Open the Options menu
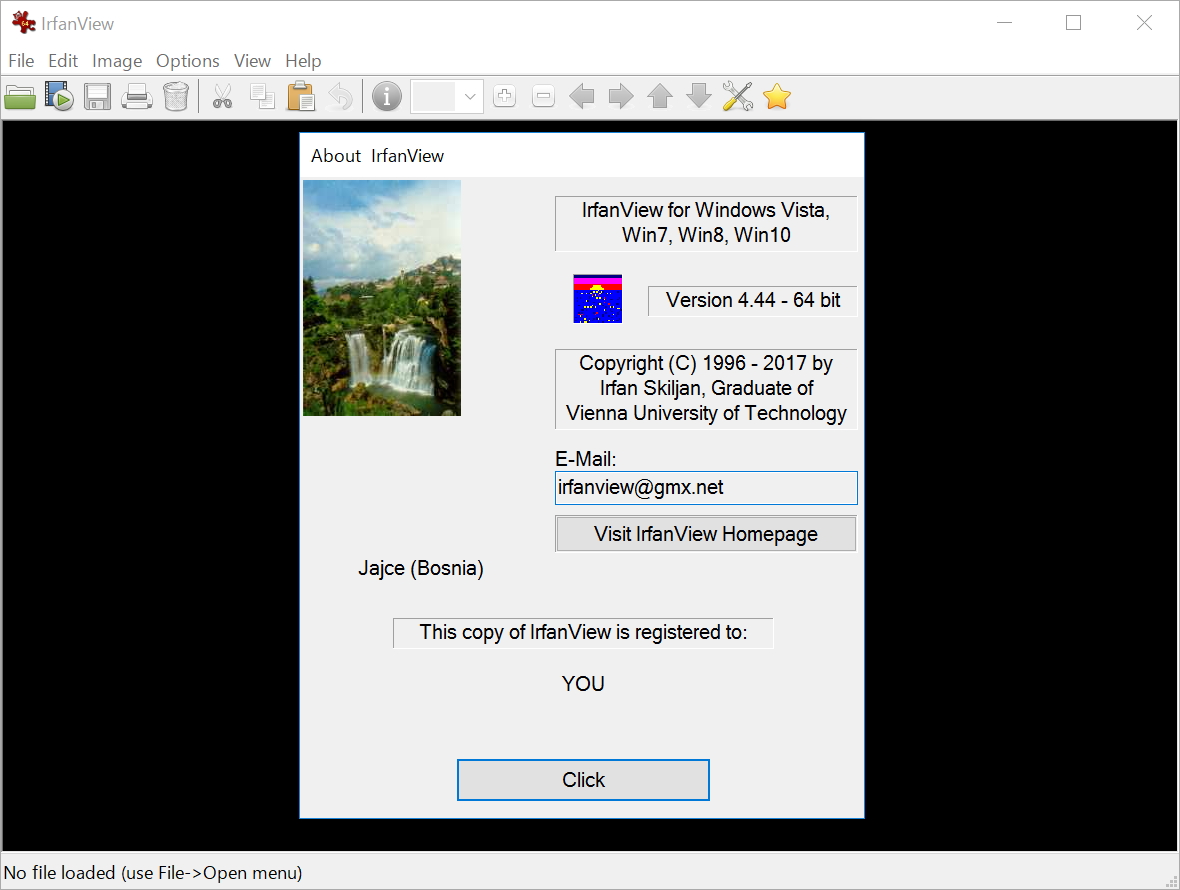The width and height of the screenshot is (1180, 890). (187, 61)
